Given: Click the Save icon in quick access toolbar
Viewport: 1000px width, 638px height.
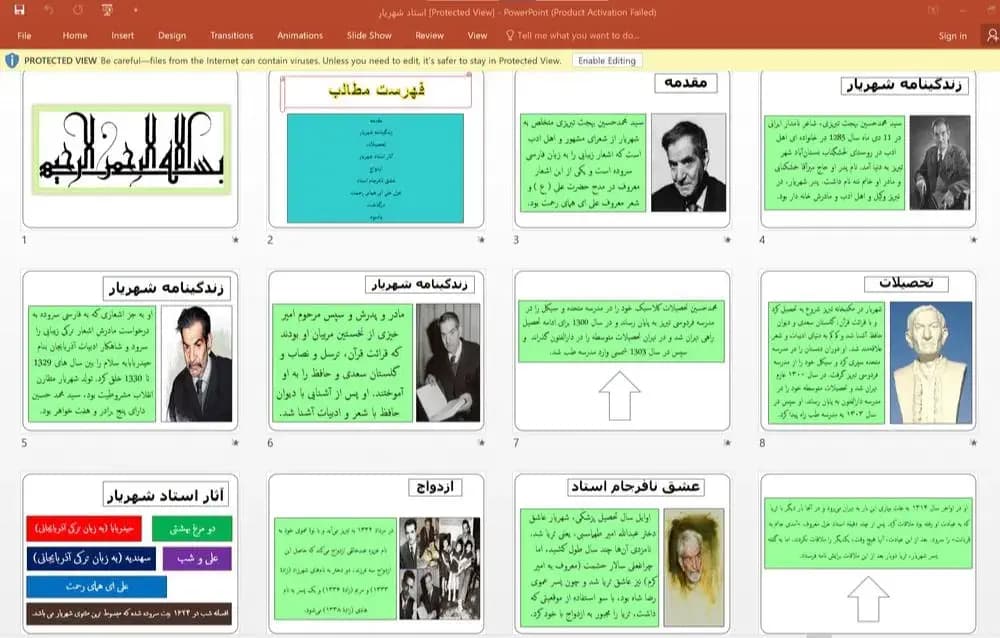Looking at the screenshot, I should pos(19,10).
